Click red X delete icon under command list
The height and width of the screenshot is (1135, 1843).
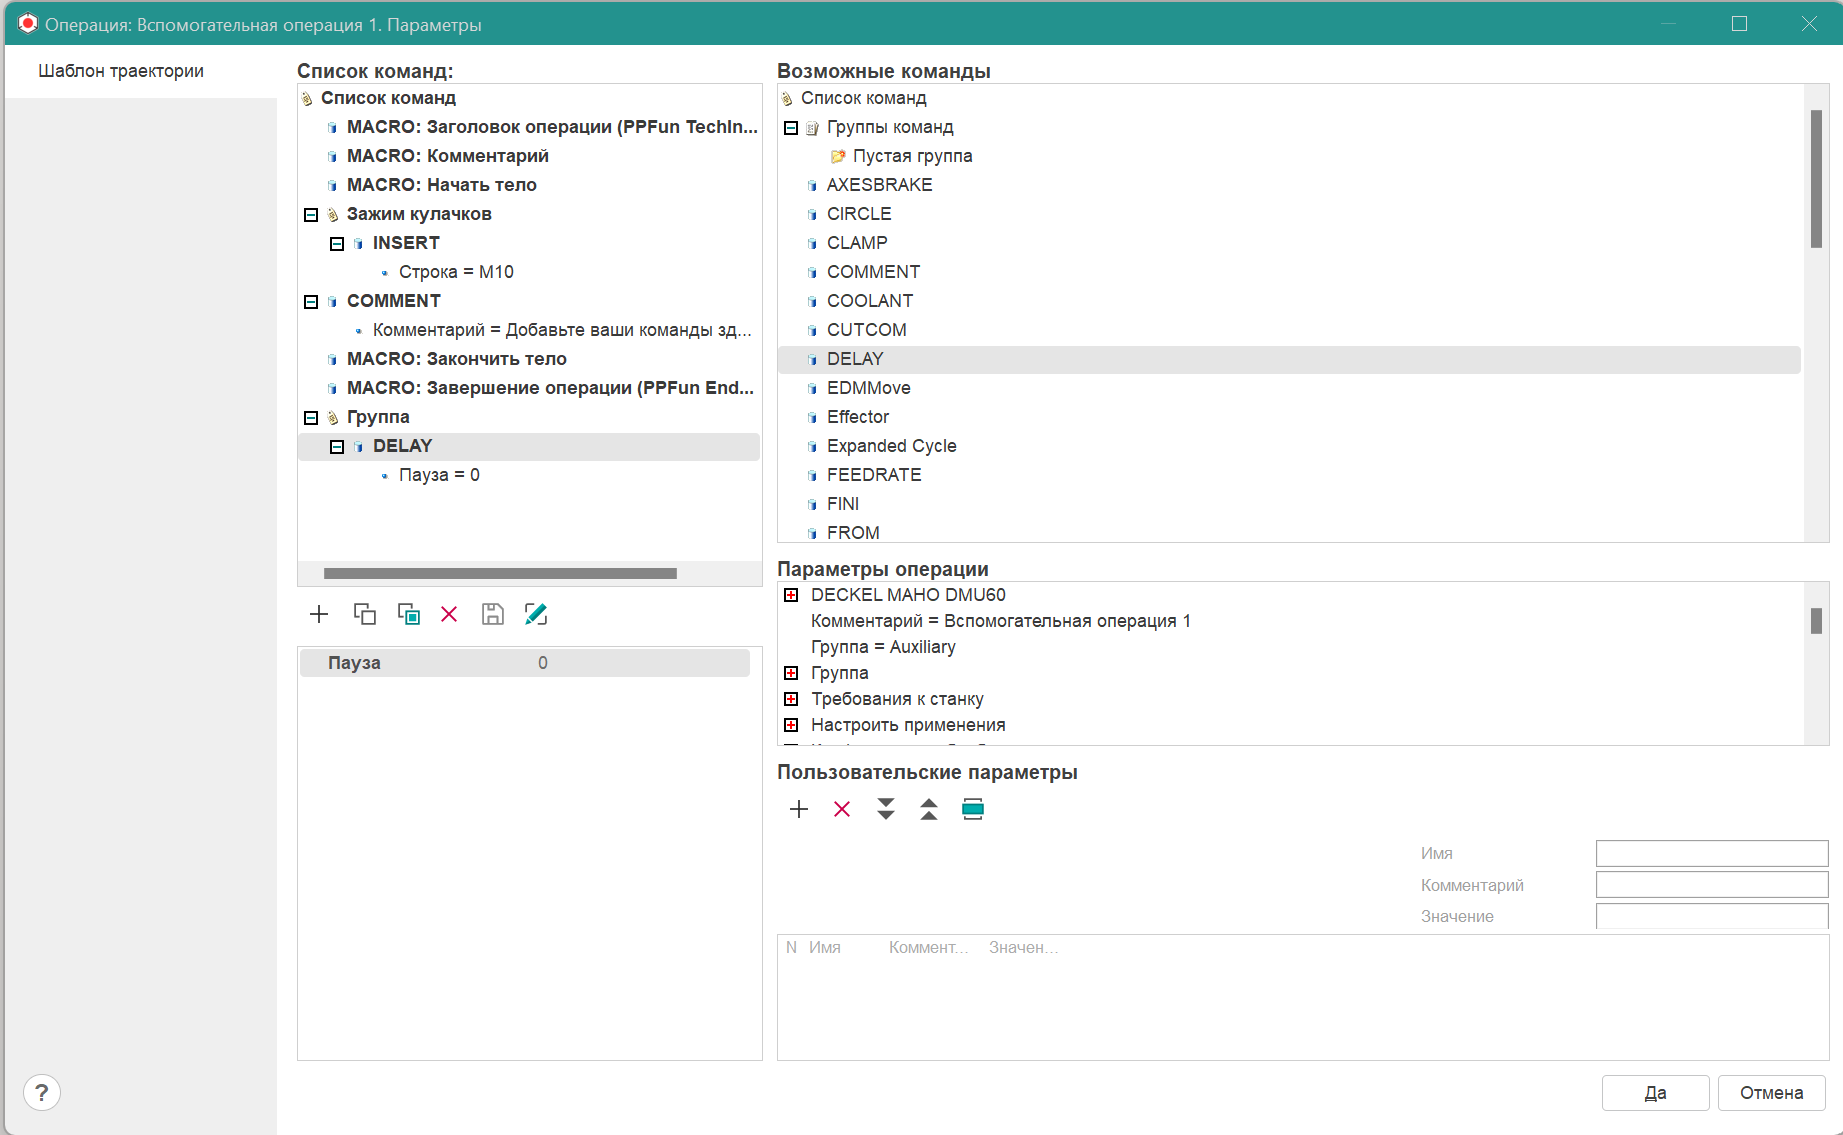449,614
